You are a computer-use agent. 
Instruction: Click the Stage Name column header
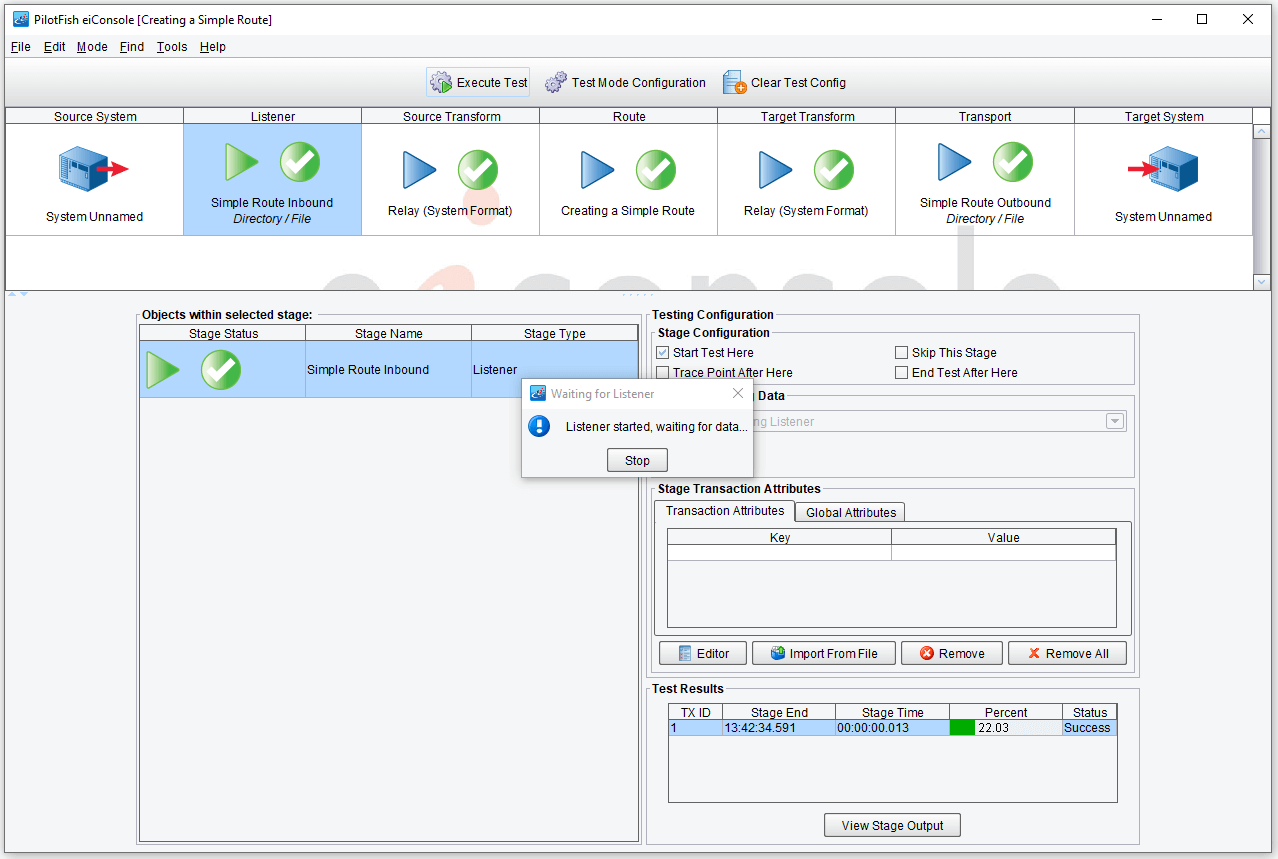pyautogui.click(x=388, y=333)
